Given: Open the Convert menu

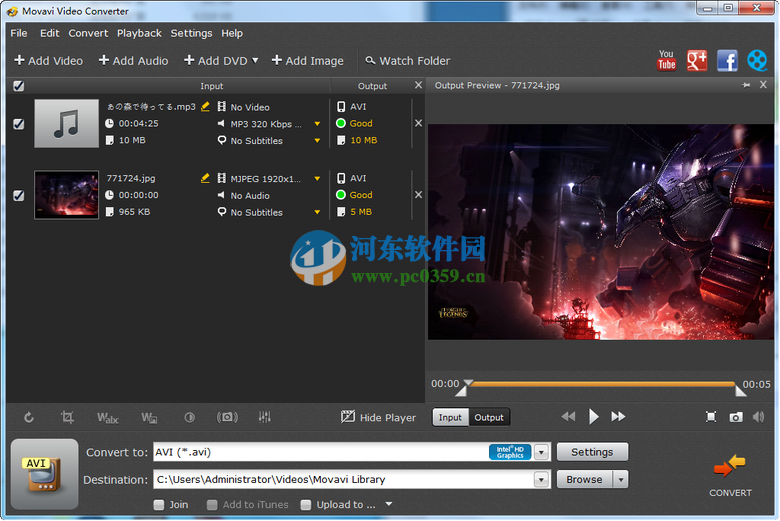Looking at the screenshot, I should click(x=88, y=33).
